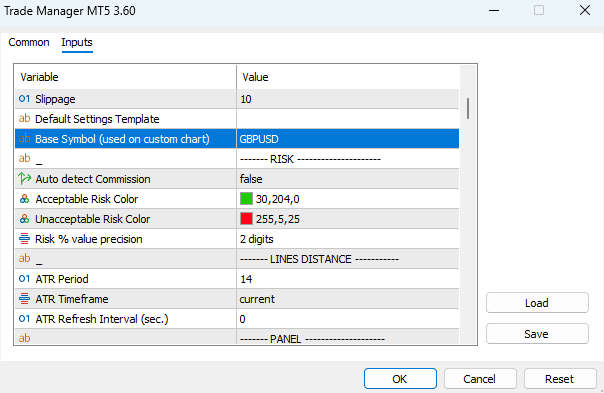Select the 'Acceptable Risk Color' variable name
604x393 pixels.
coord(87,199)
